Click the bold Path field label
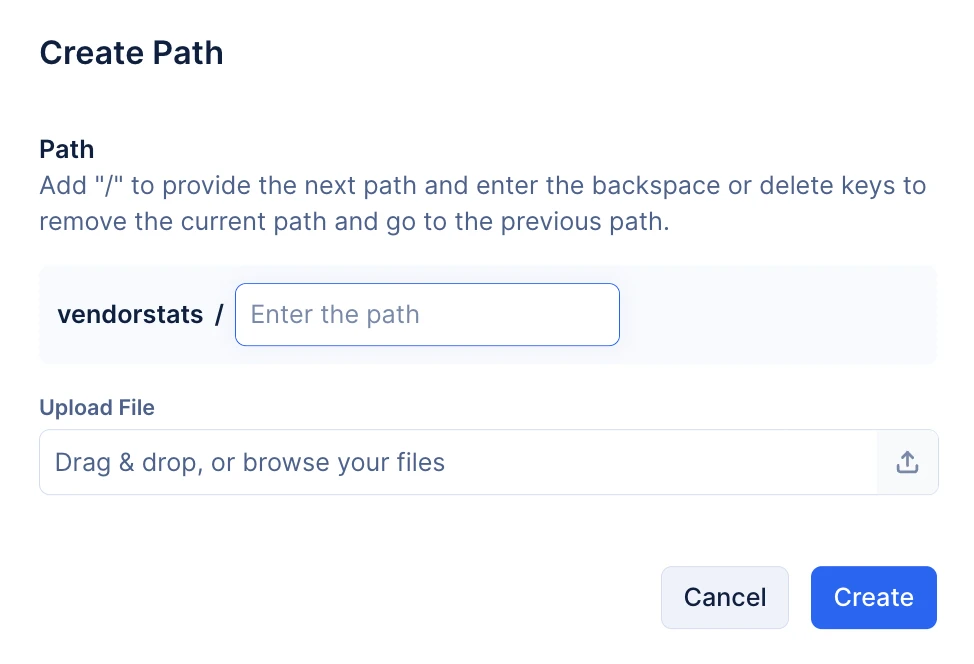974x664 pixels. click(x=66, y=150)
